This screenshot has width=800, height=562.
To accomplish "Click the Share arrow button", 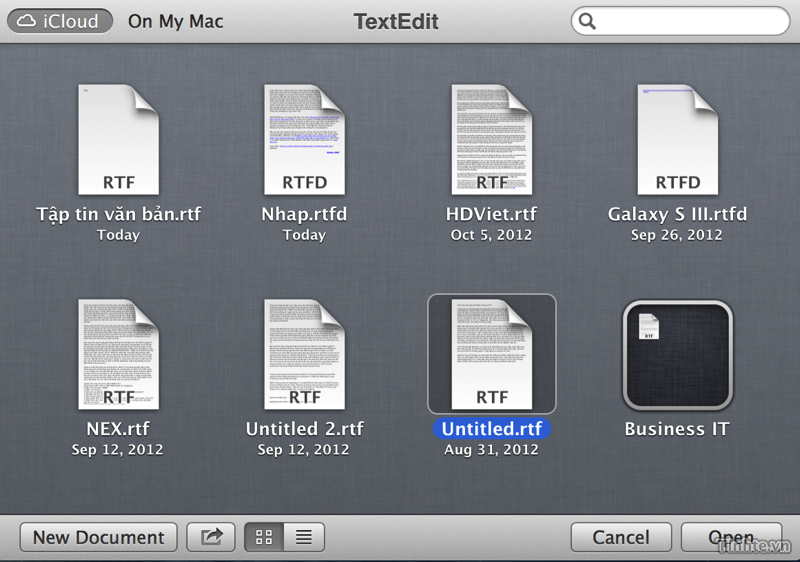I will coord(211,538).
